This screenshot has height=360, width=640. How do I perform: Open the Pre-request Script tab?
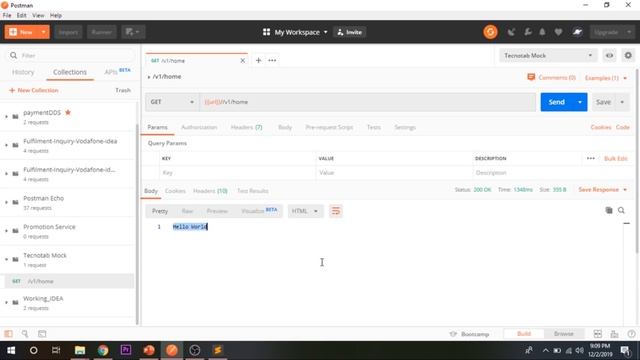[329, 127]
